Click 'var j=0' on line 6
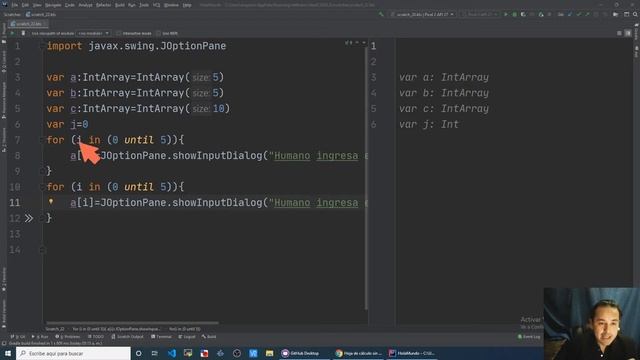Screen dimensions: 640x360 pos(67,124)
